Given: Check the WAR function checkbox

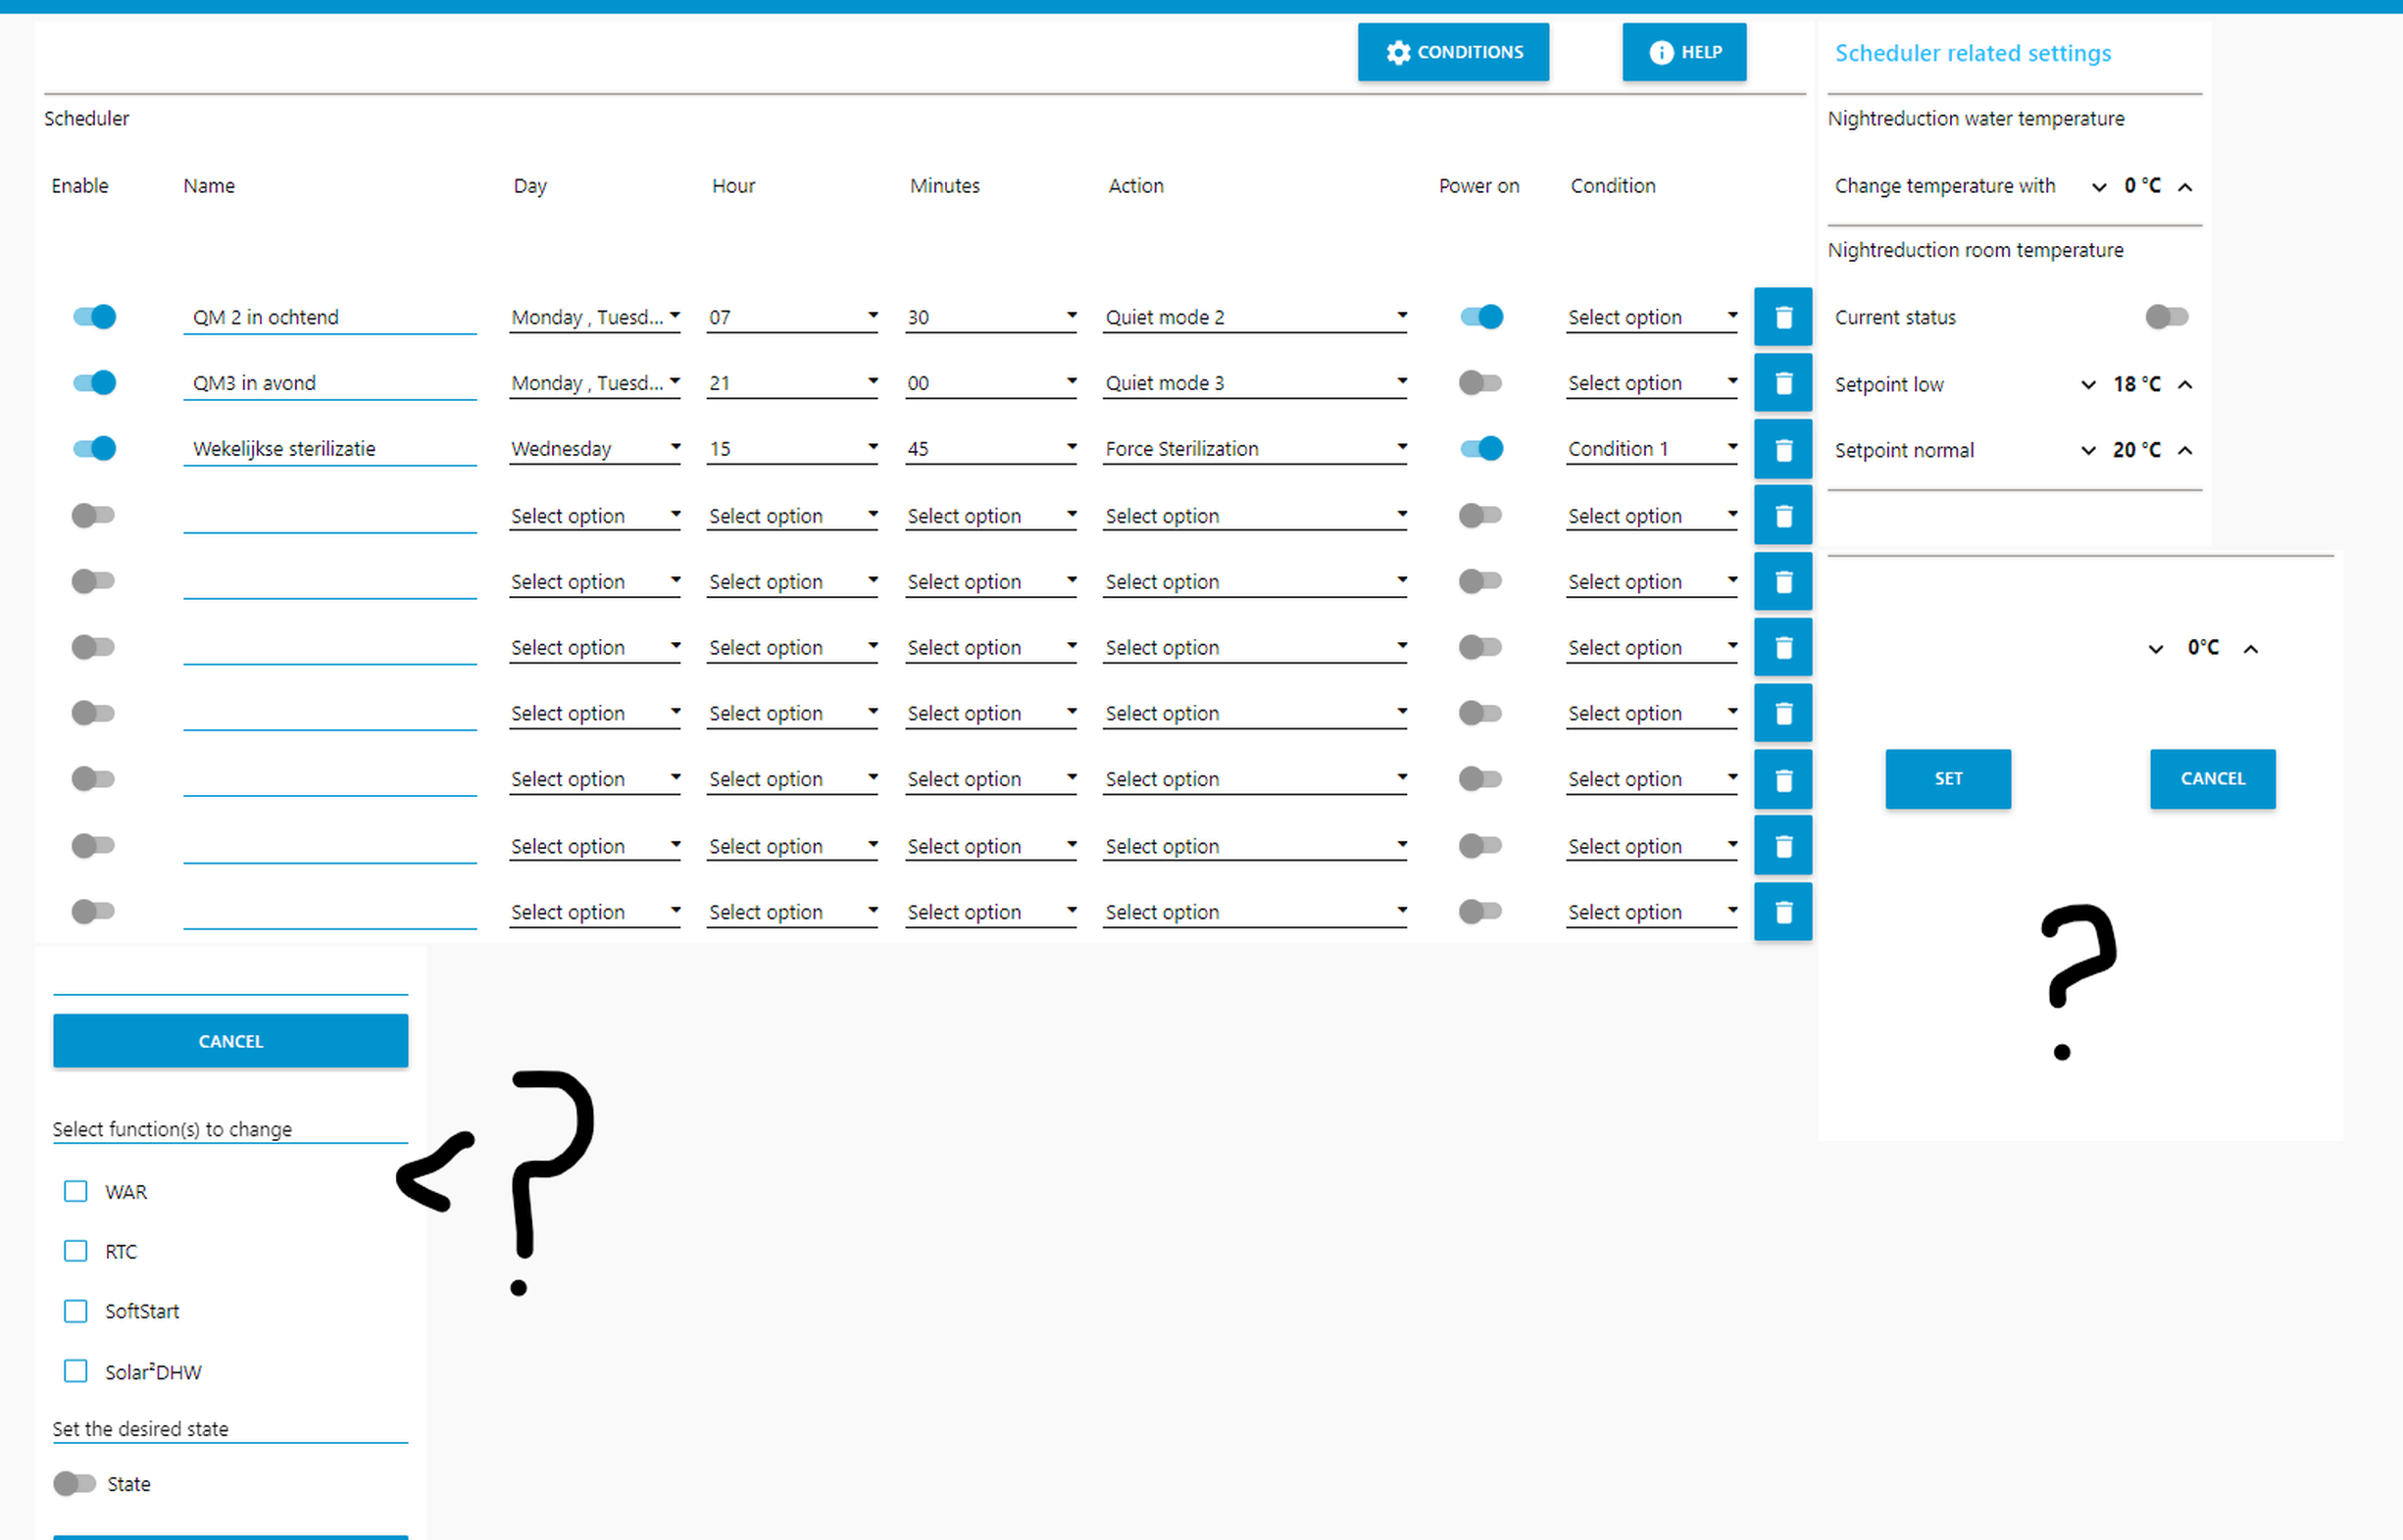Looking at the screenshot, I should tap(75, 1191).
